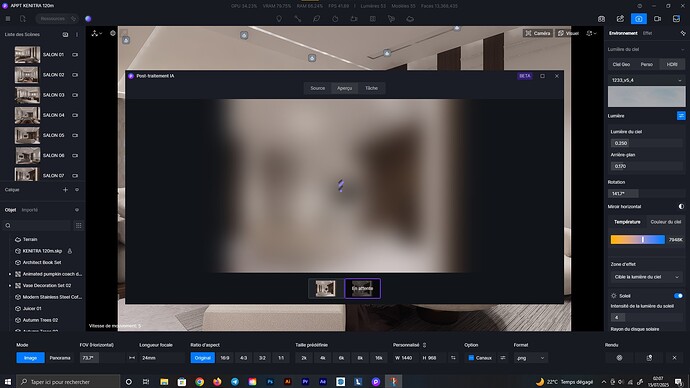The image size is (690, 388).
Task: Add a new layer with plus icon
Action: (x=65, y=190)
